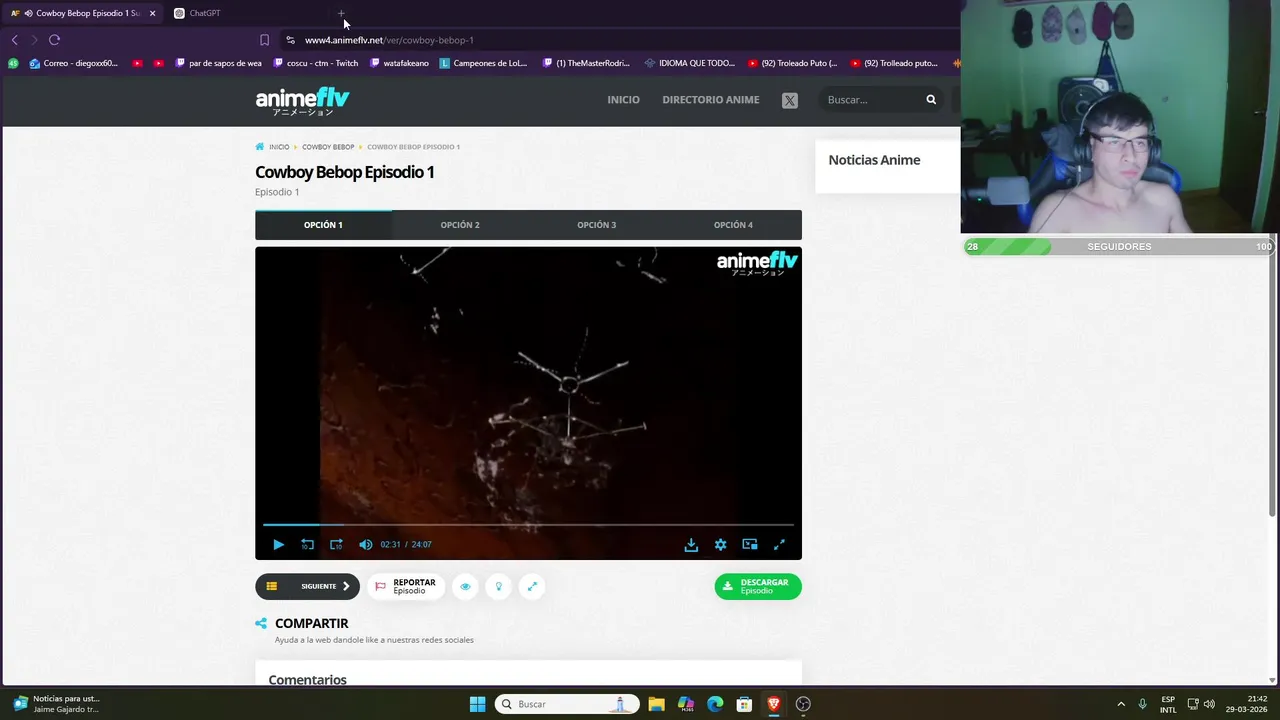The image size is (1280, 720).
Task: Open the par de sapos de wea bookmark
Action: click(218, 63)
